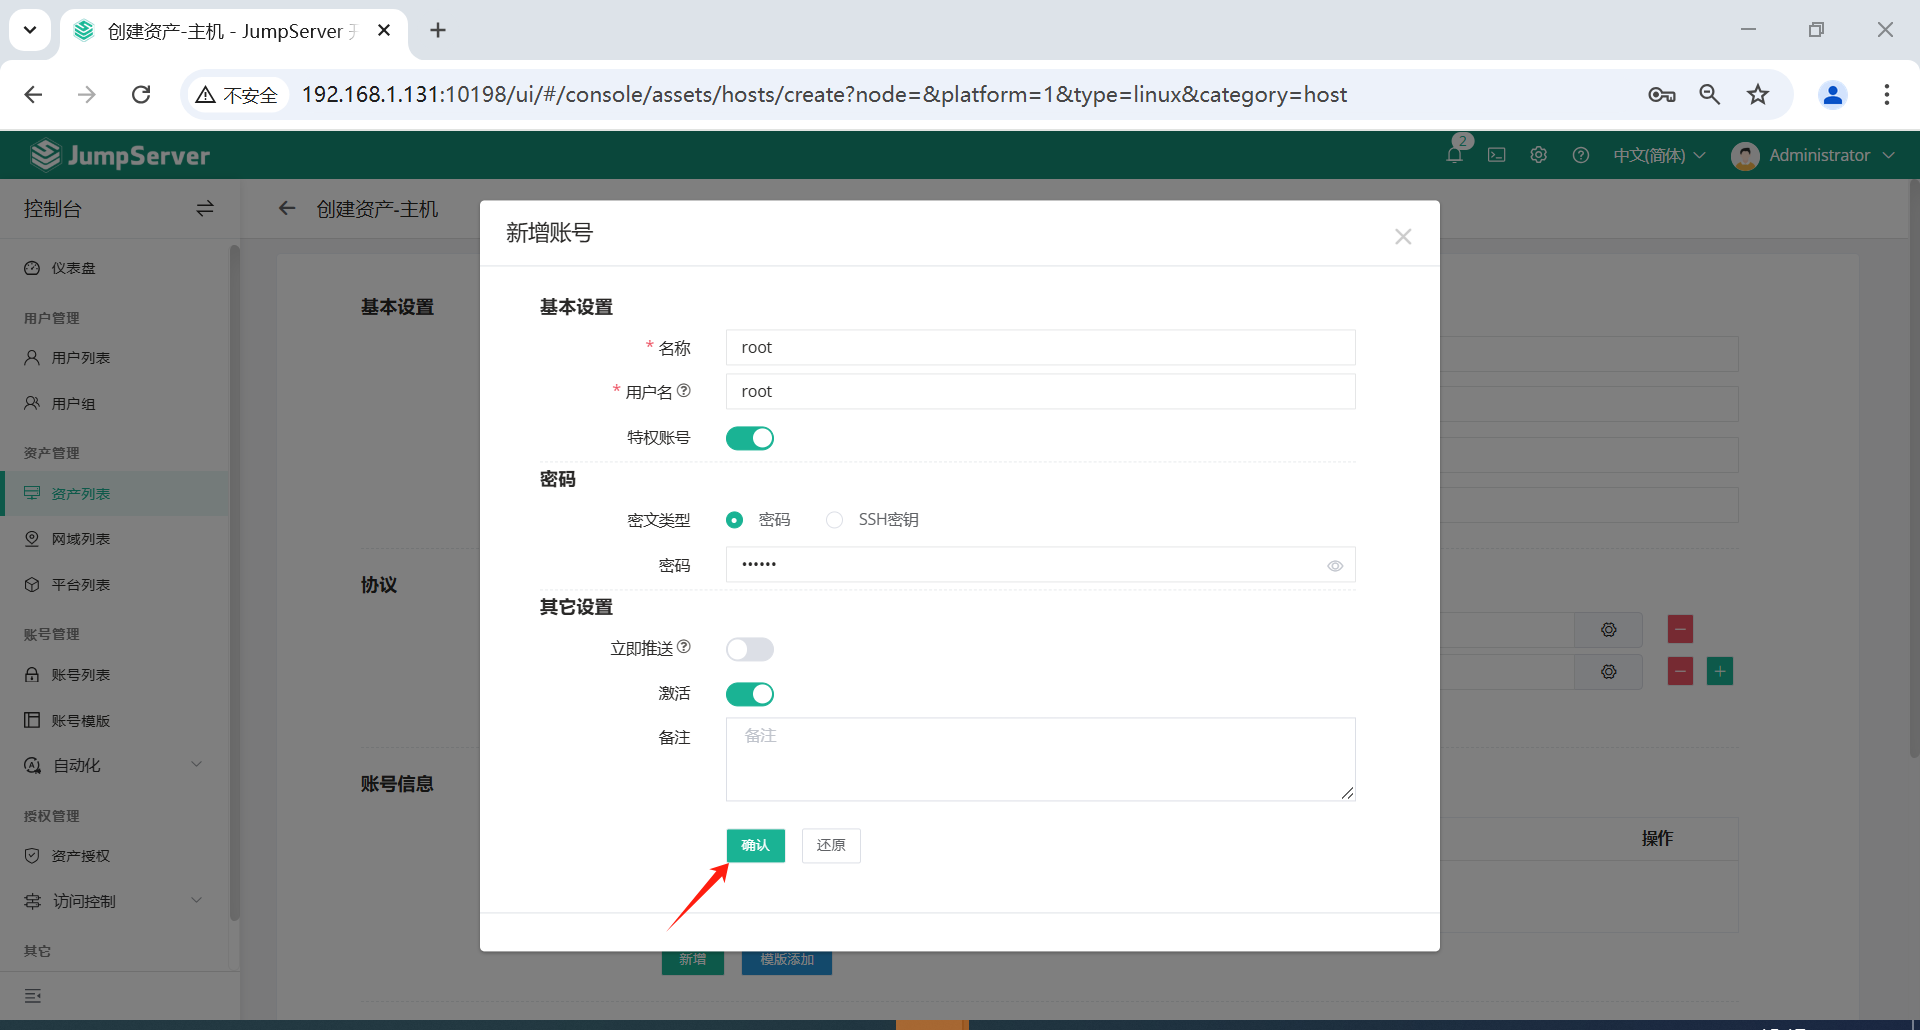
Task: Click the 新增 account button behind the dialog
Action: 693,962
